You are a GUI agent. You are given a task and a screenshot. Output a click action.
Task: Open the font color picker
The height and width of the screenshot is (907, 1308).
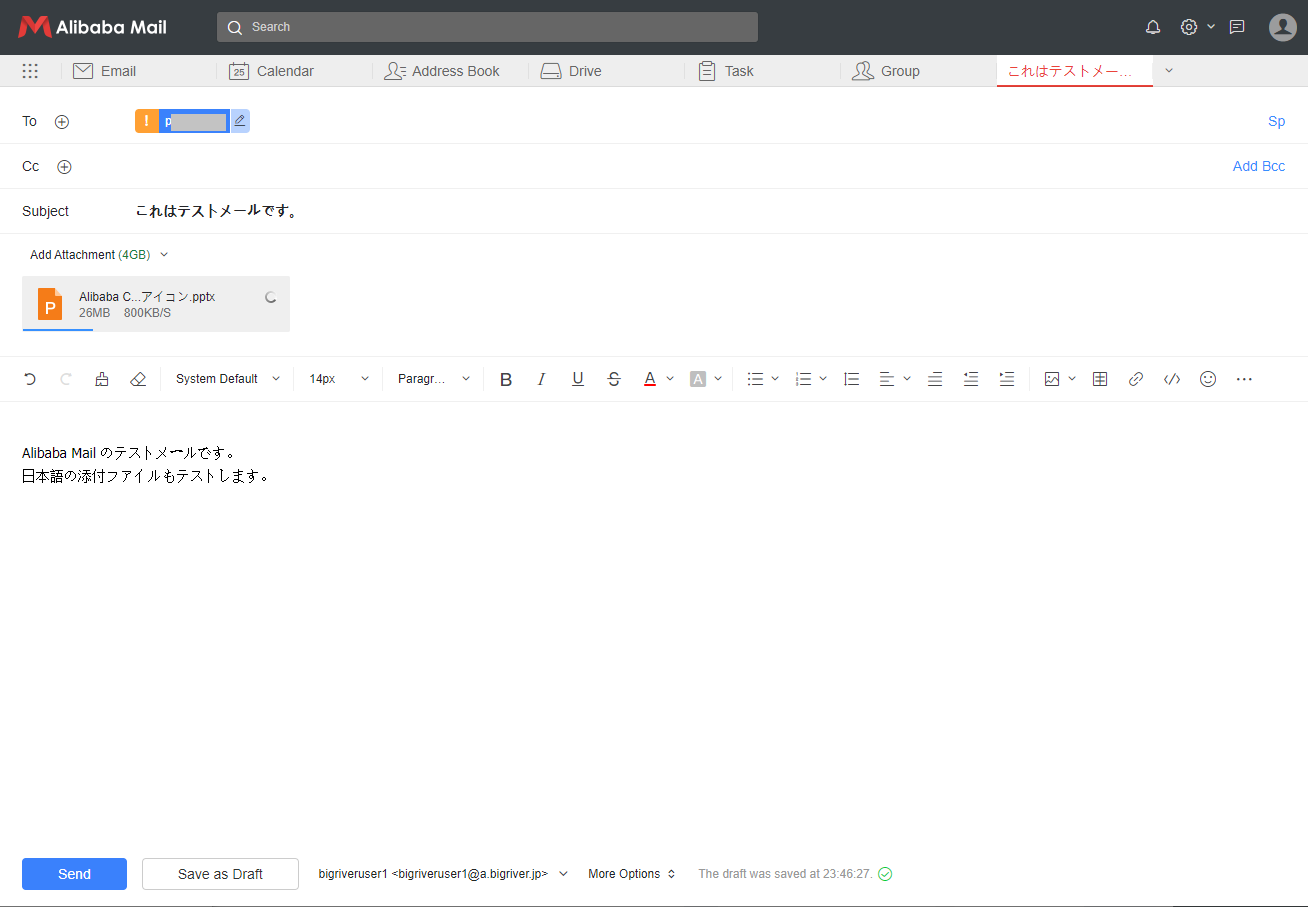pos(650,379)
